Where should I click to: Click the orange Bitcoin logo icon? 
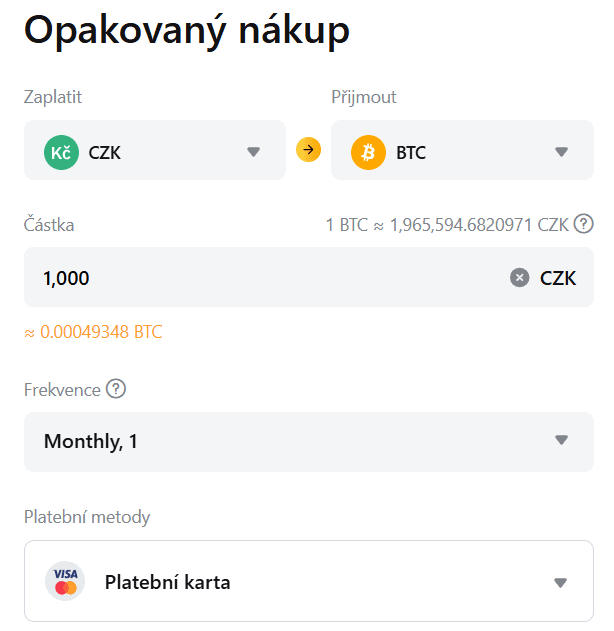tap(368, 152)
